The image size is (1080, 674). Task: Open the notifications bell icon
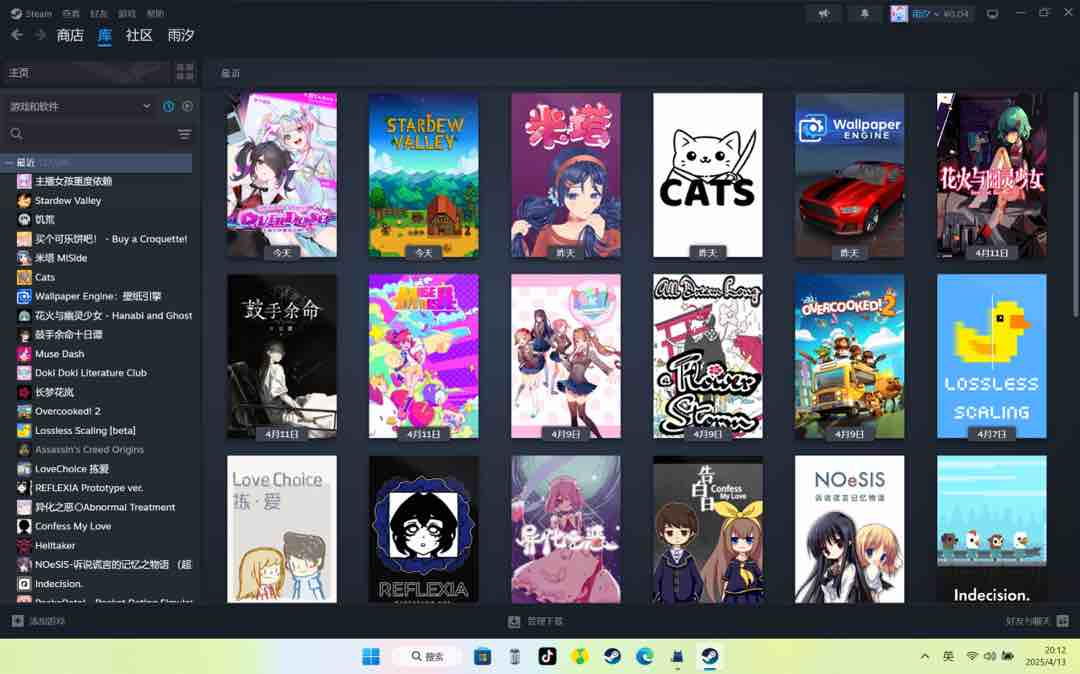tap(864, 13)
